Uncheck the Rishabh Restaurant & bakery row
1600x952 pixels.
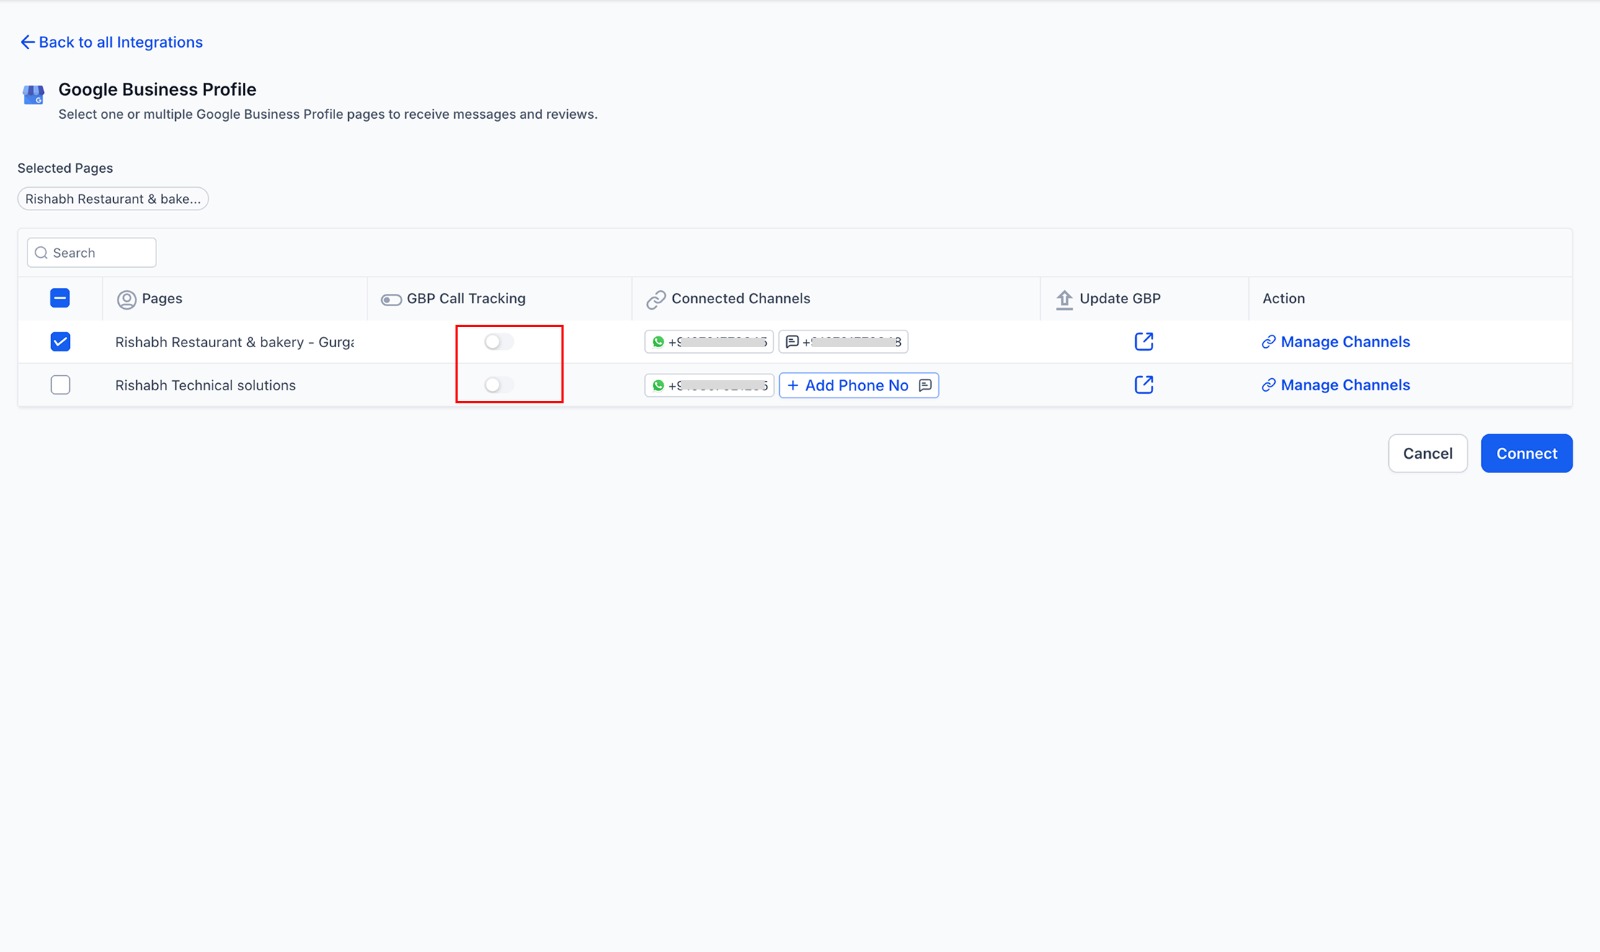pos(60,341)
